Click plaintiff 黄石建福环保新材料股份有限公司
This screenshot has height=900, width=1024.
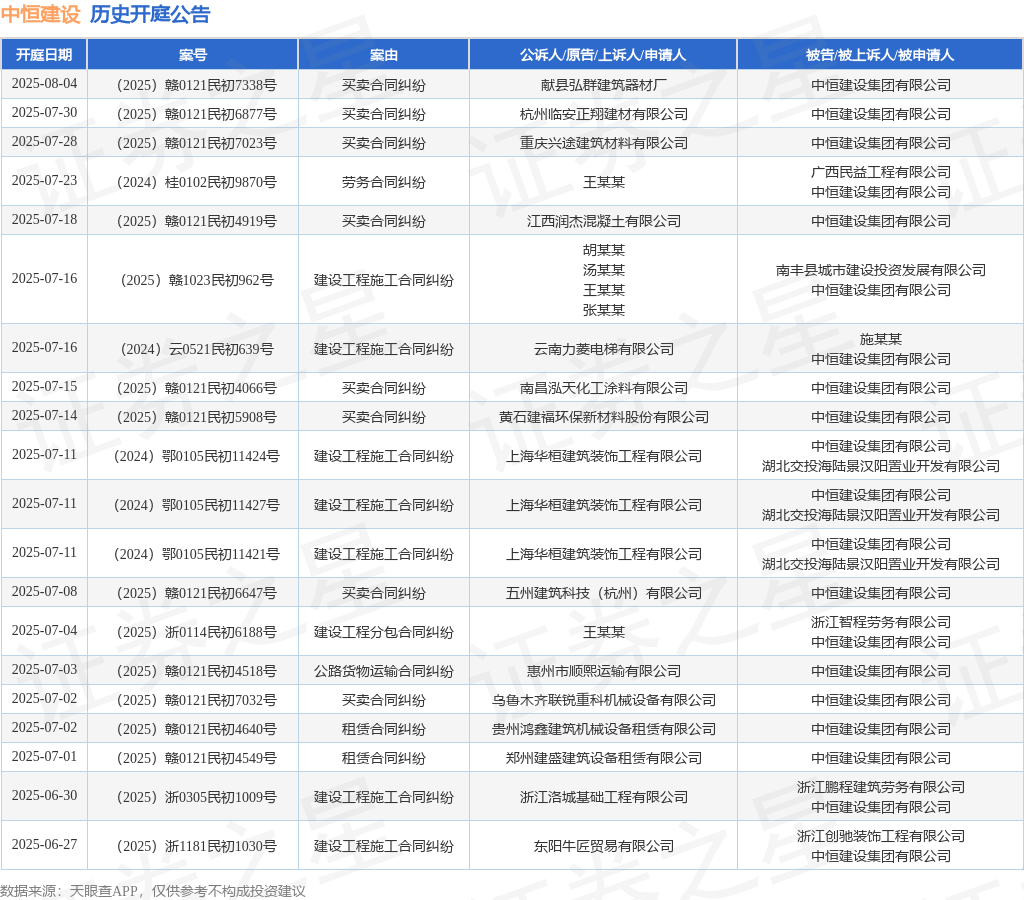click(603, 417)
